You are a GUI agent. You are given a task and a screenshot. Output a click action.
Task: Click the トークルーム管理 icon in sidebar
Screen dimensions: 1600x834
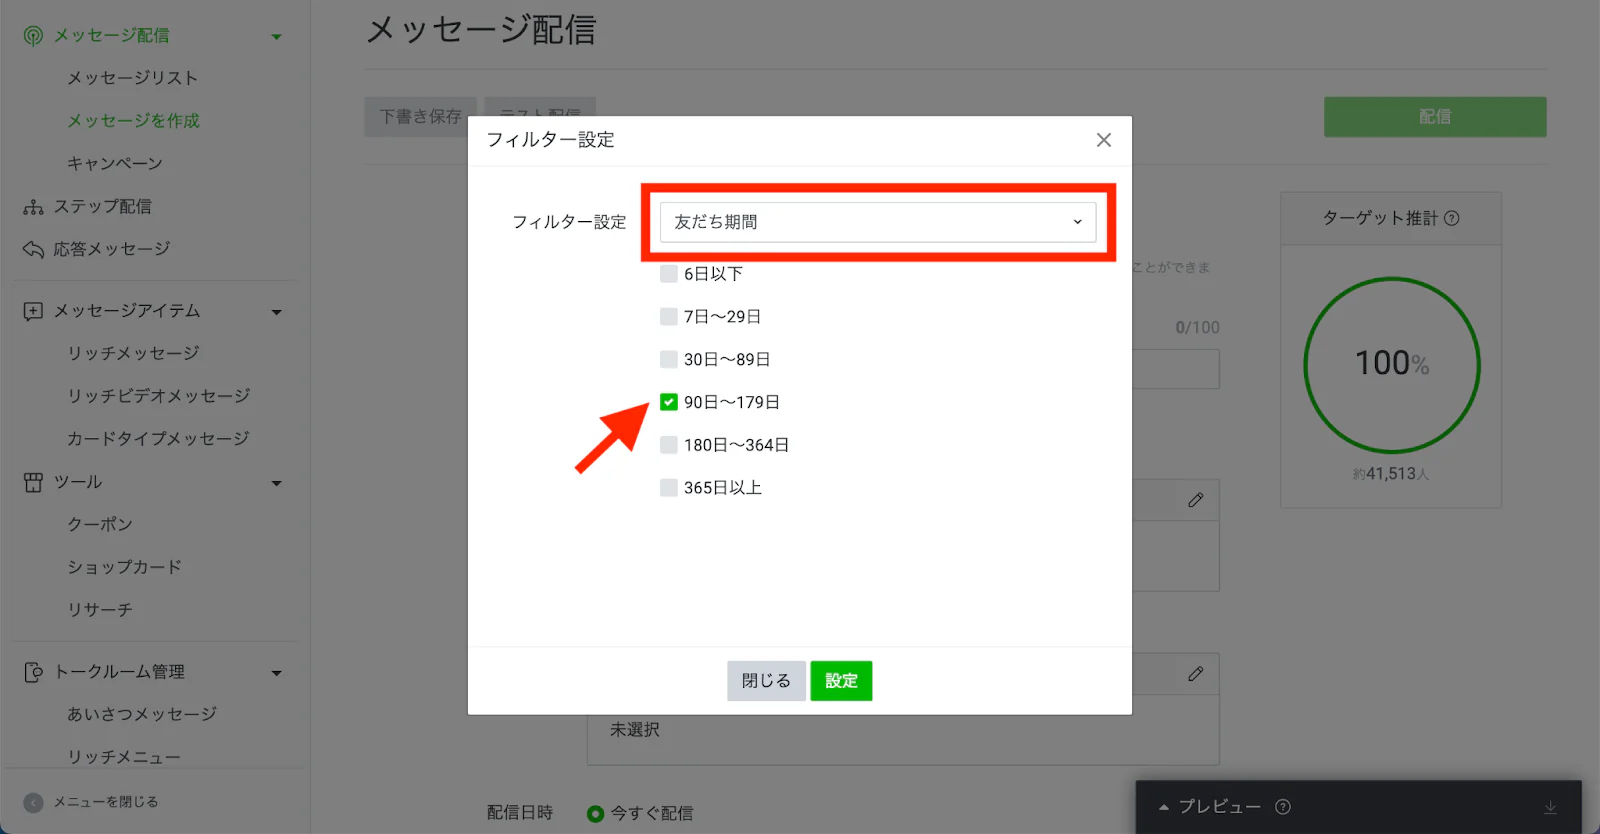[33, 672]
